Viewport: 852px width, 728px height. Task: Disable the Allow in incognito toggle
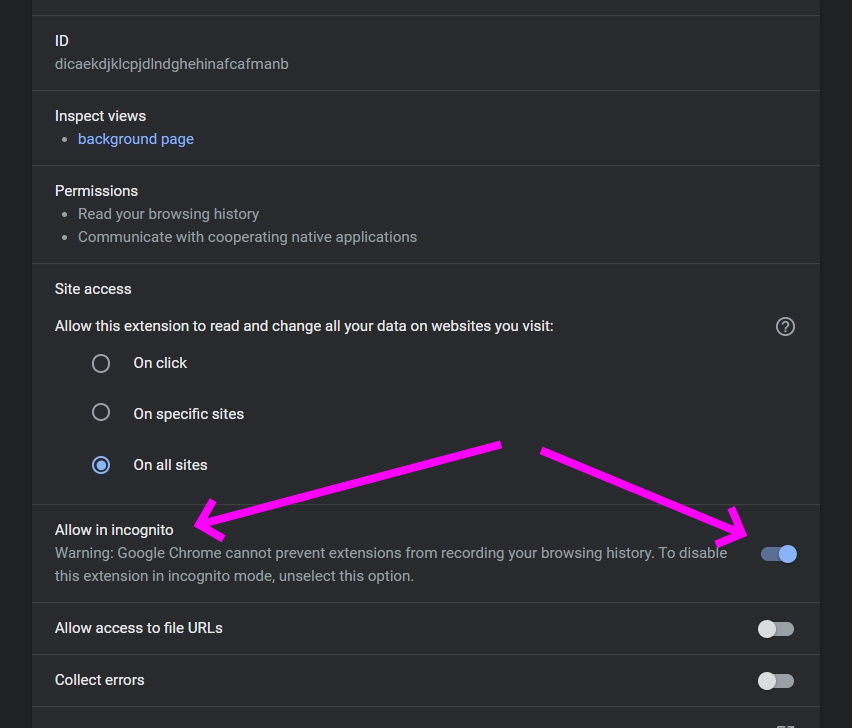(779, 554)
